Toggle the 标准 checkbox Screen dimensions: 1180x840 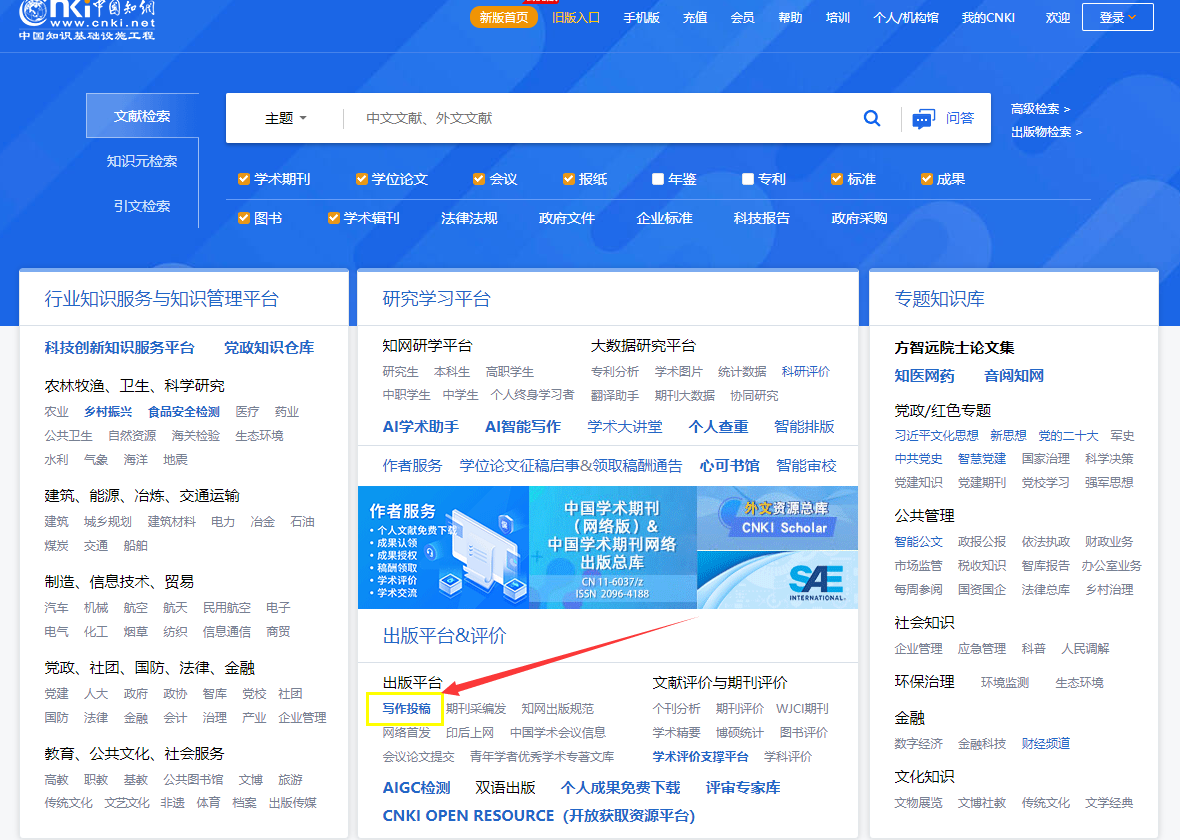837,179
